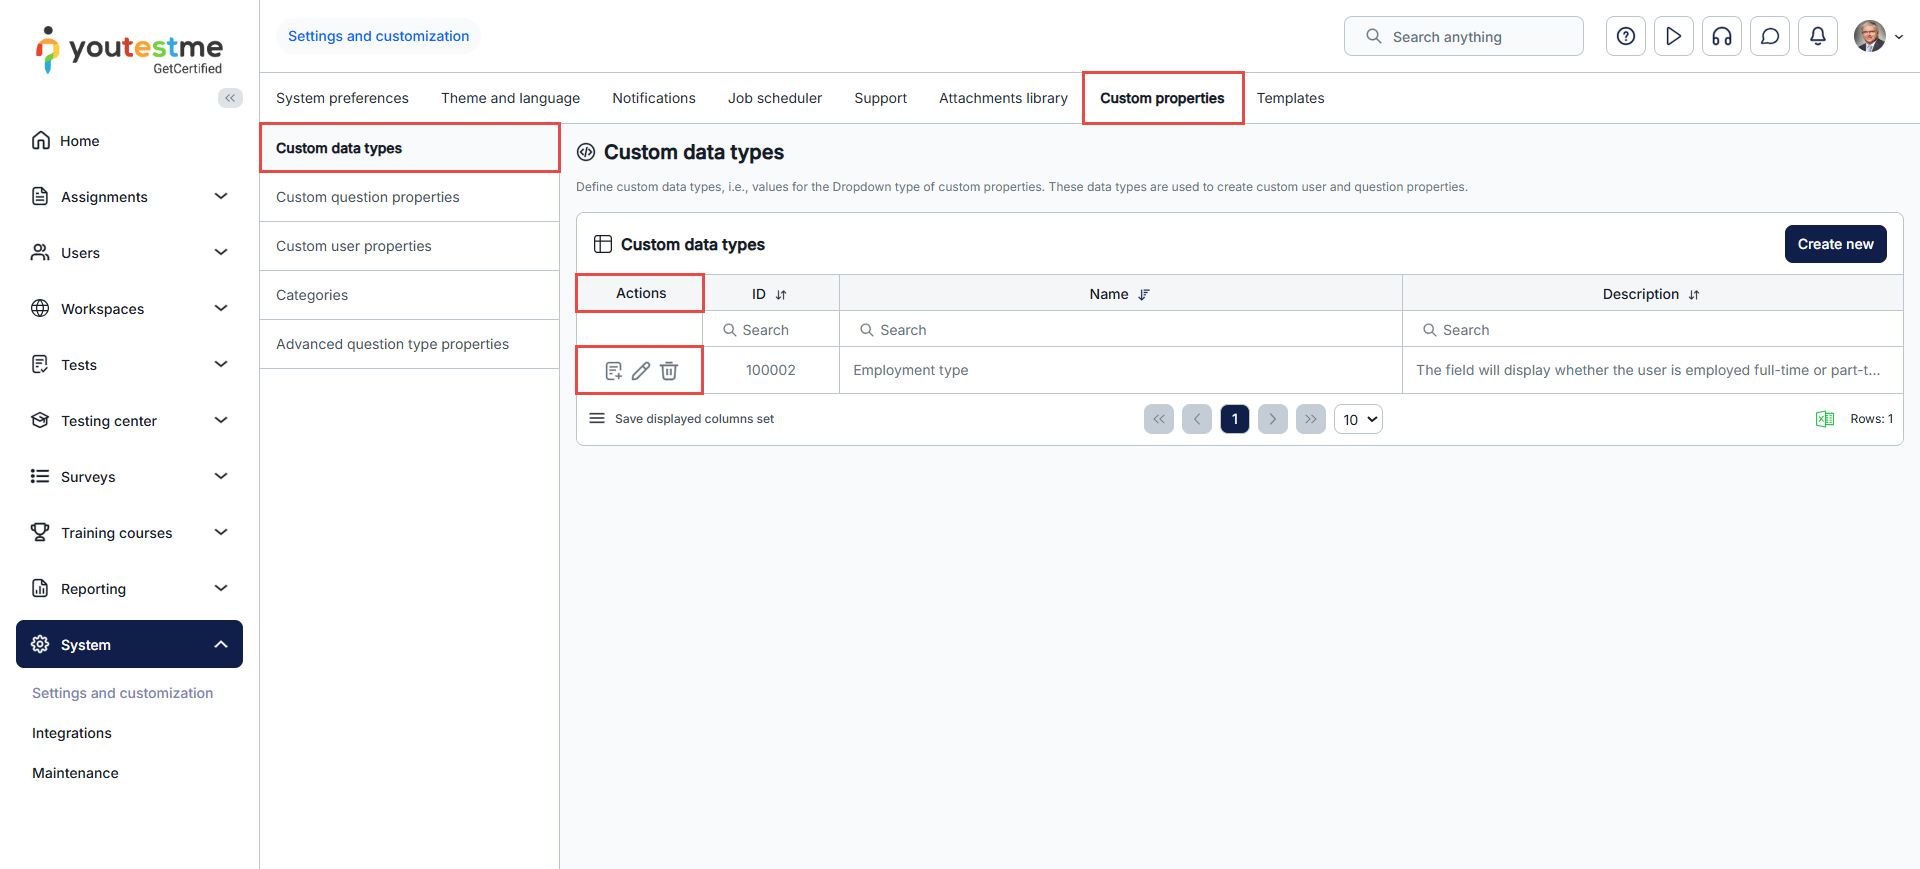Click the edit pencil icon for Employment type
The height and width of the screenshot is (869, 1920).
click(641, 371)
